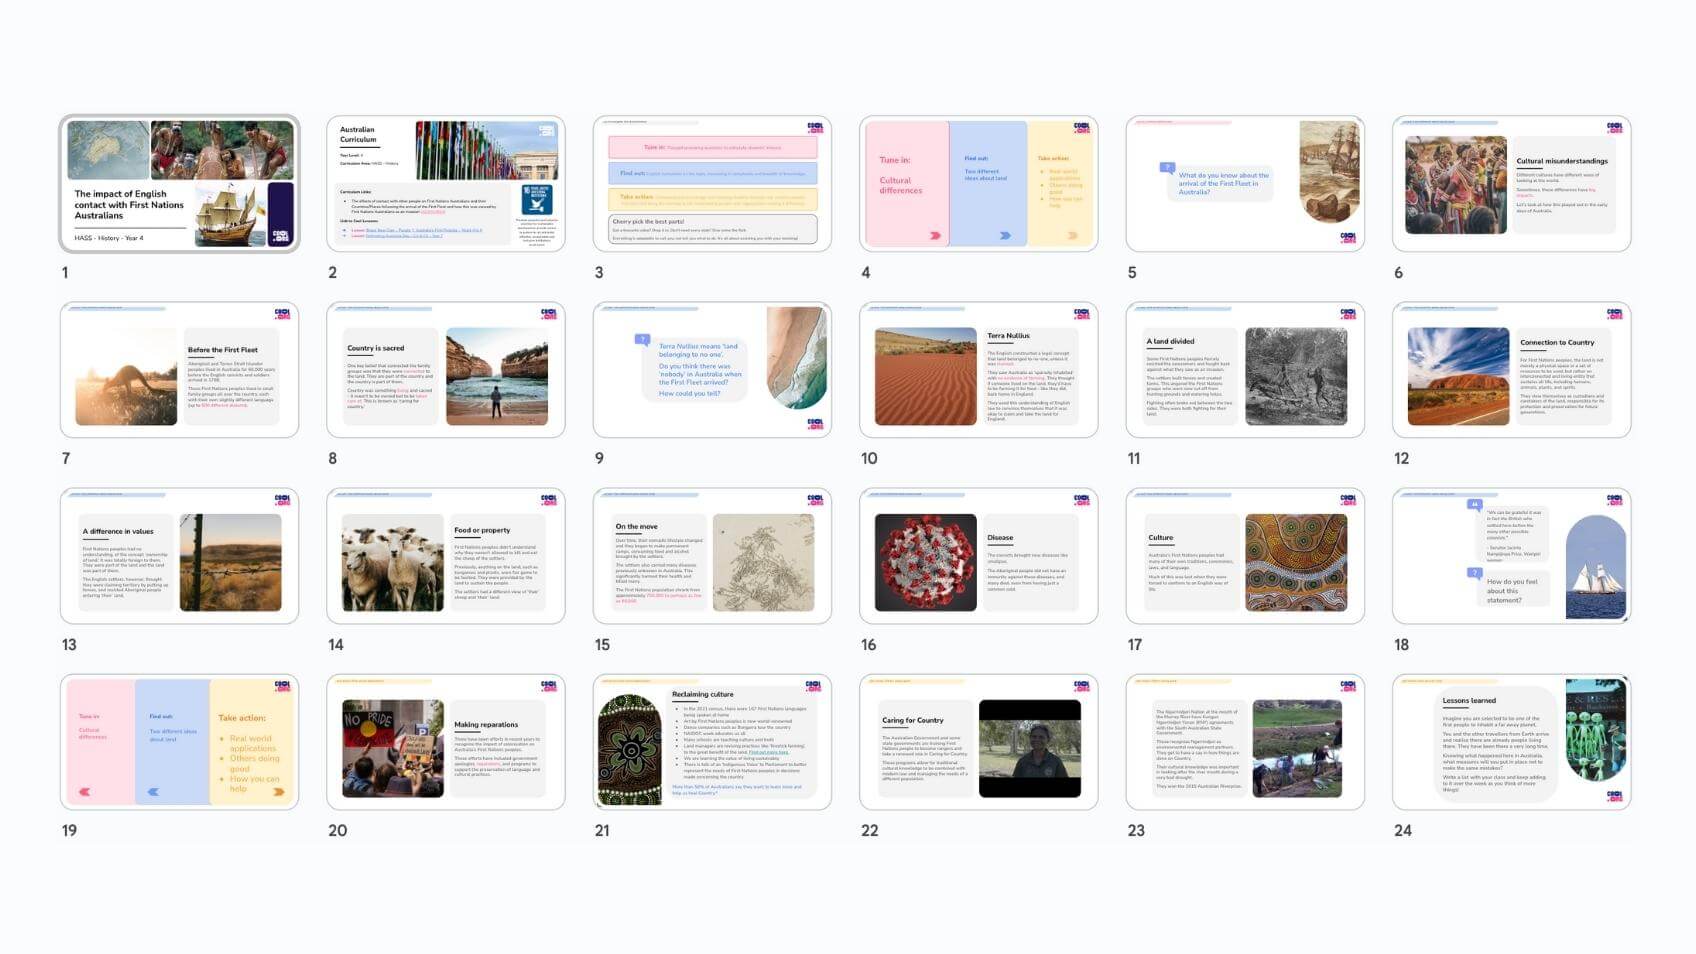Choose the A land divided slide
This screenshot has width=1696, height=954.
pyautogui.click(x=1245, y=370)
